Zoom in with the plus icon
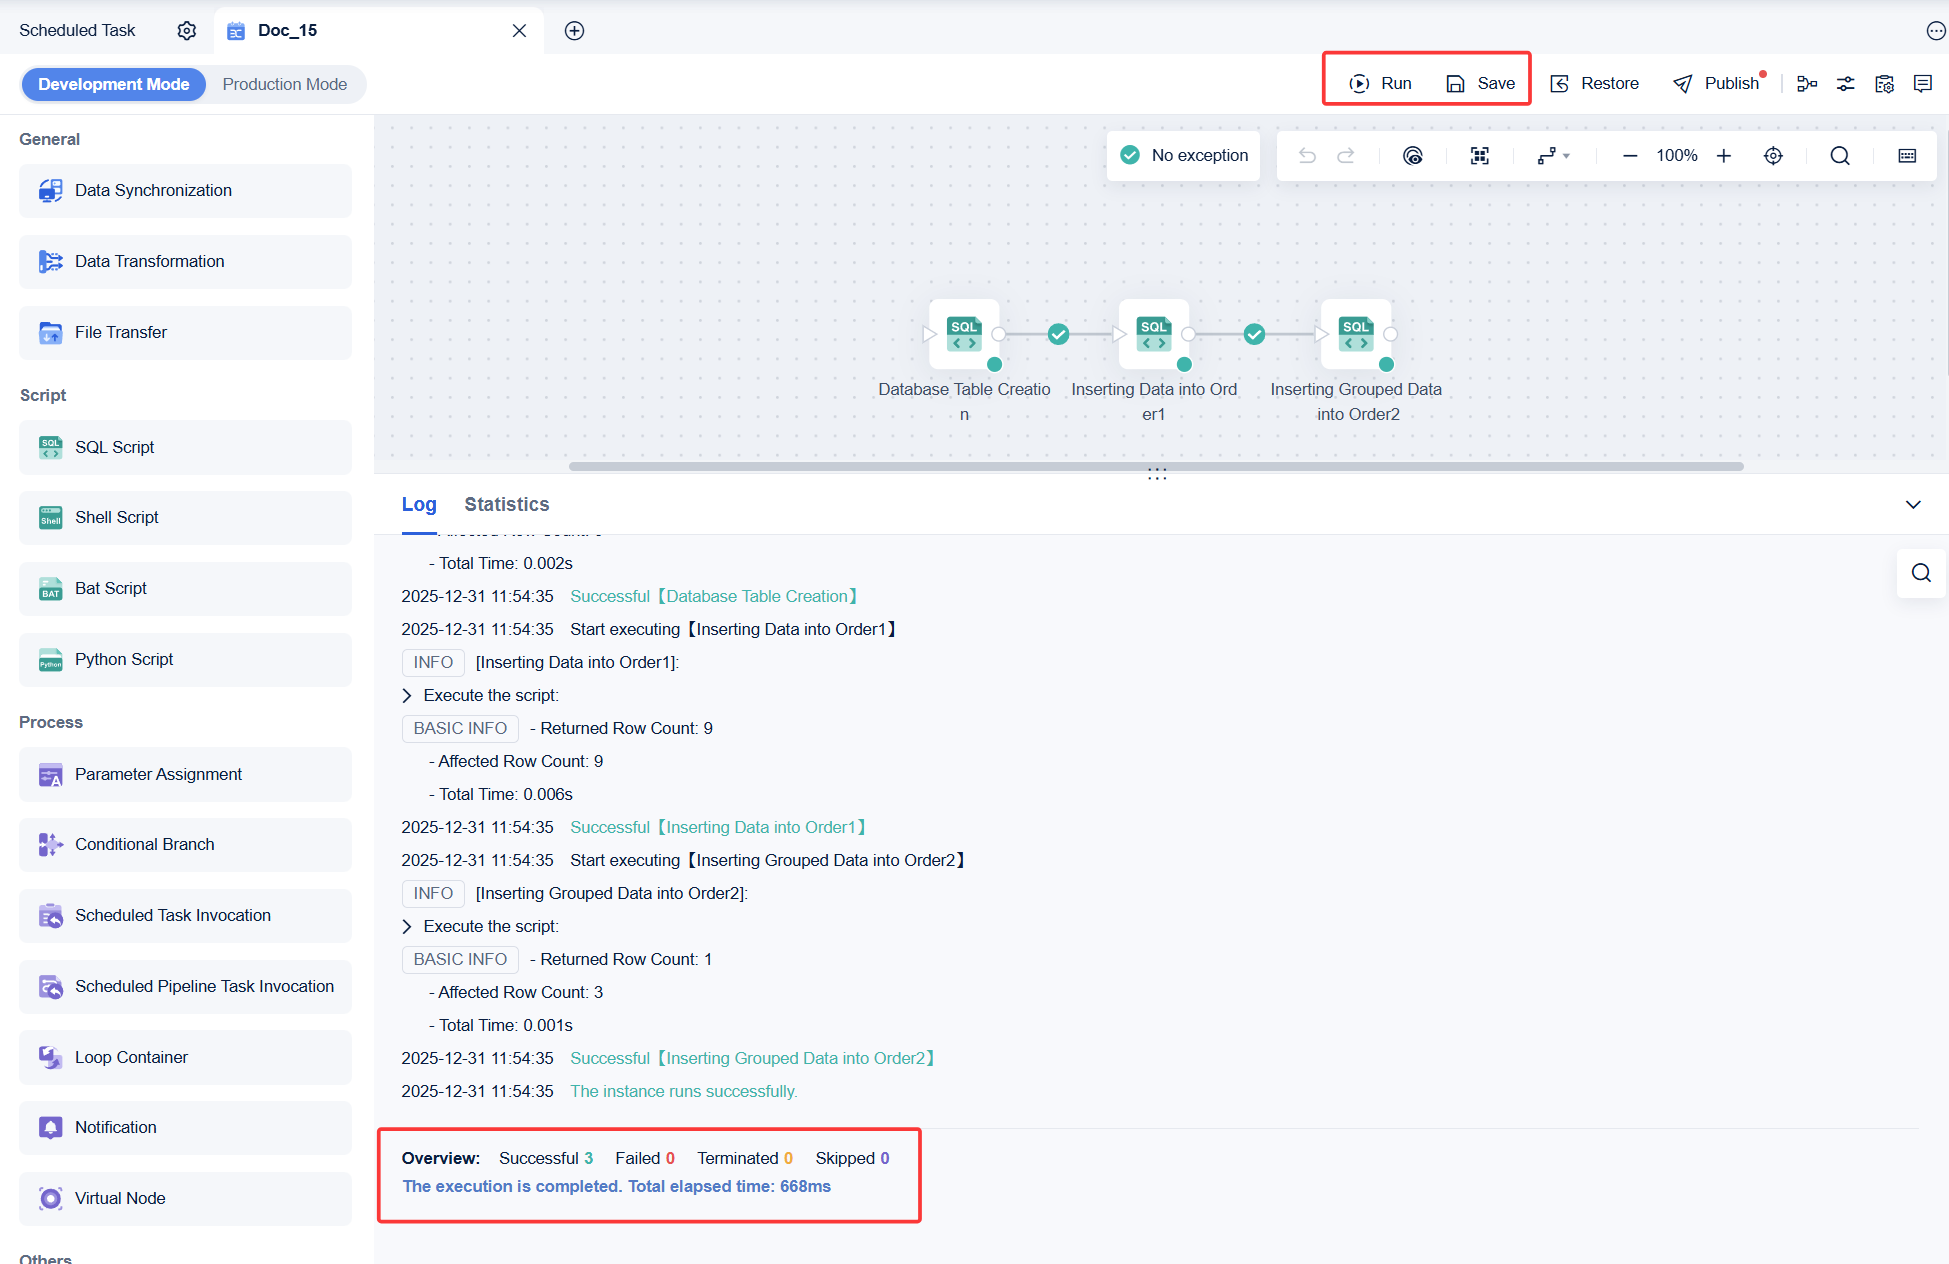Image resolution: width=1949 pixels, height=1264 pixels. click(1724, 155)
